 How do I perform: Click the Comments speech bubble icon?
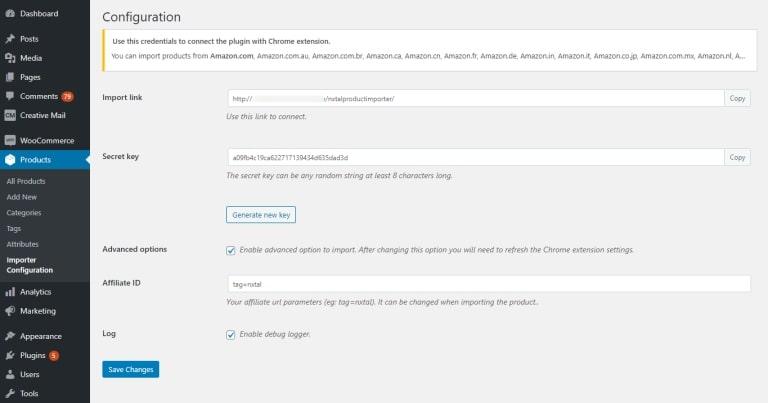10,96
